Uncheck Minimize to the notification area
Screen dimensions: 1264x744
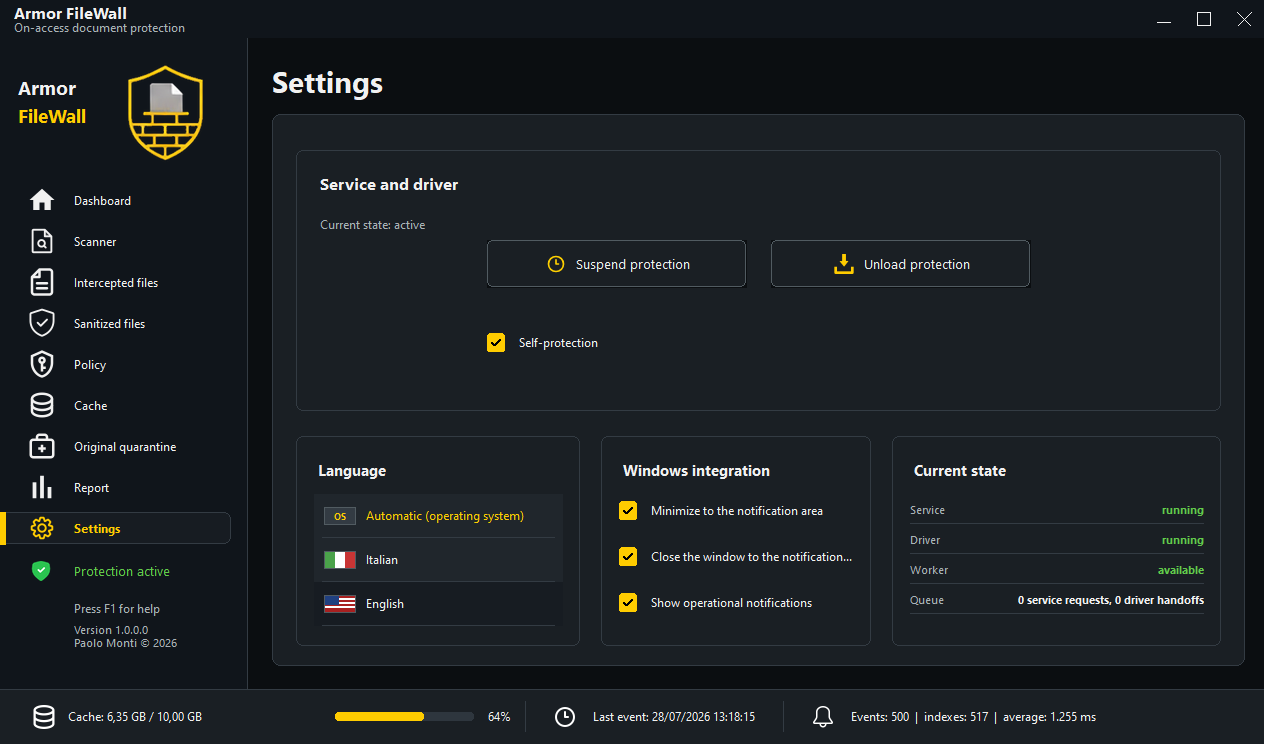(x=628, y=511)
